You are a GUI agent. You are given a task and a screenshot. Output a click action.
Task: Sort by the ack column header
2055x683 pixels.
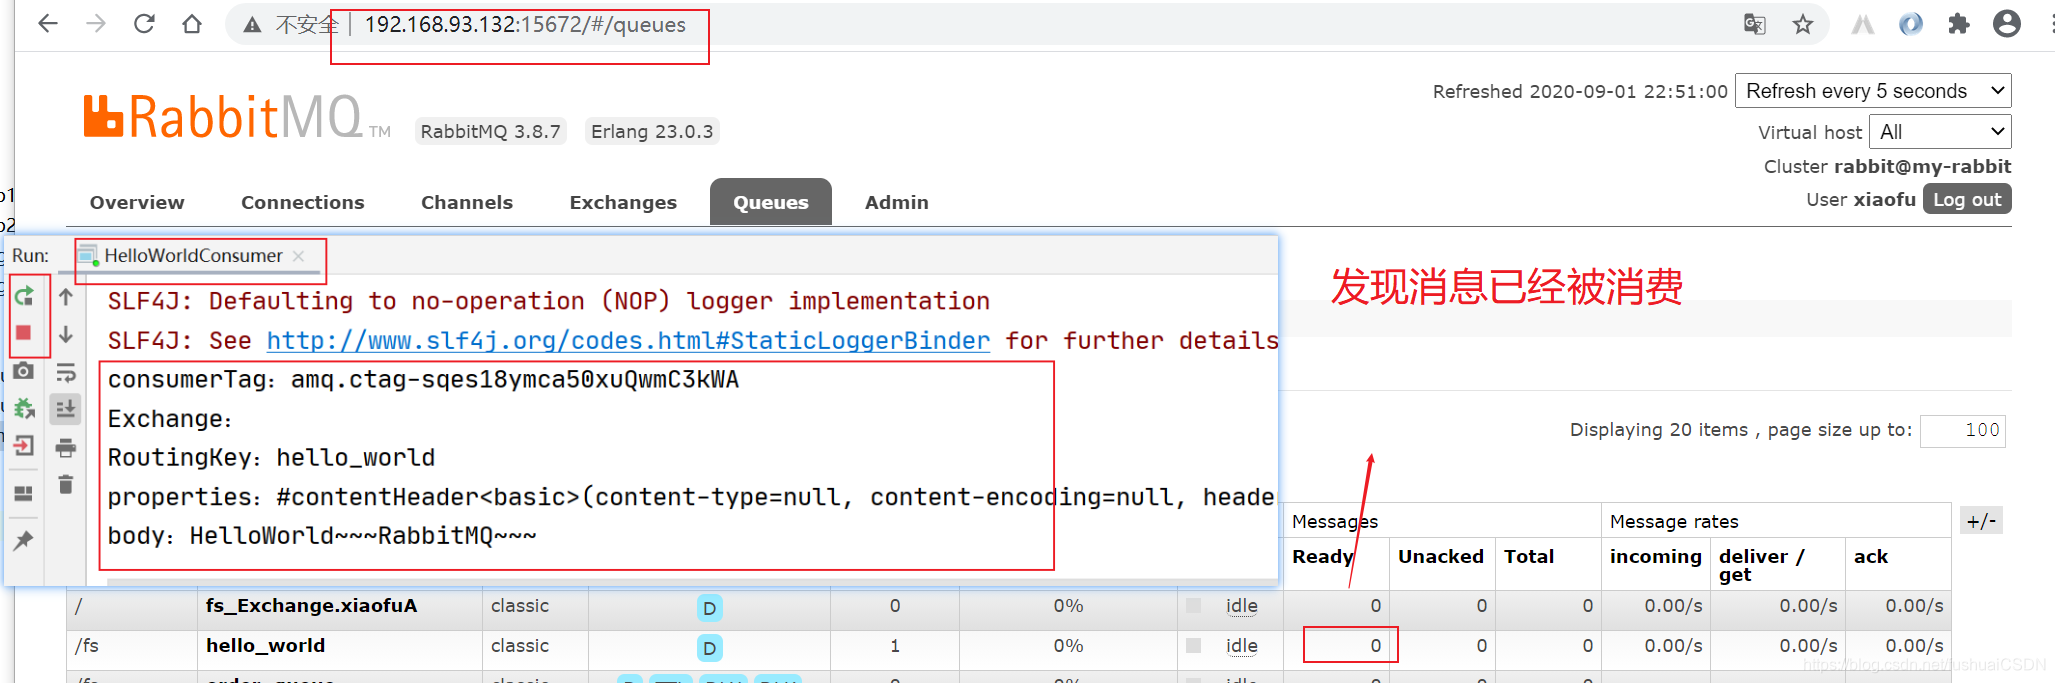click(1870, 557)
